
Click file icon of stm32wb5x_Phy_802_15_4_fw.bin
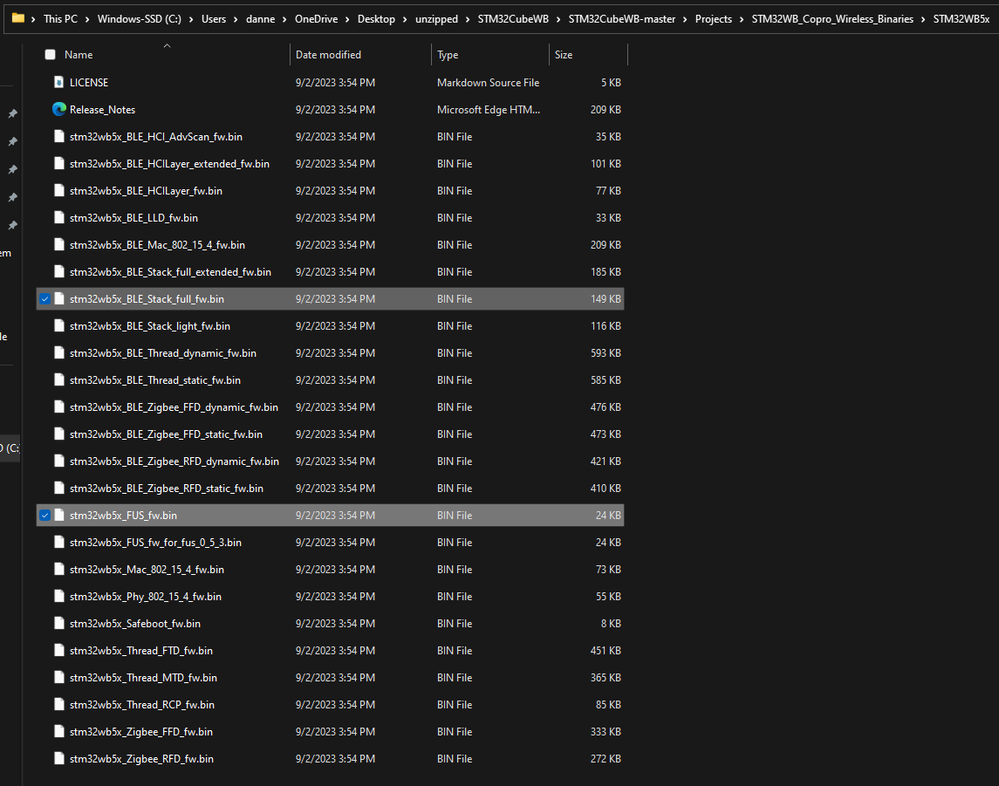click(x=59, y=596)
